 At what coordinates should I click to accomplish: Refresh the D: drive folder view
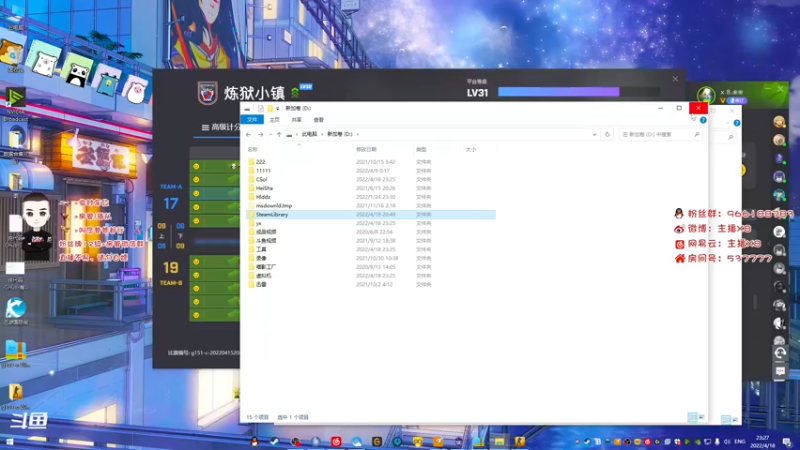coord(607,134)
